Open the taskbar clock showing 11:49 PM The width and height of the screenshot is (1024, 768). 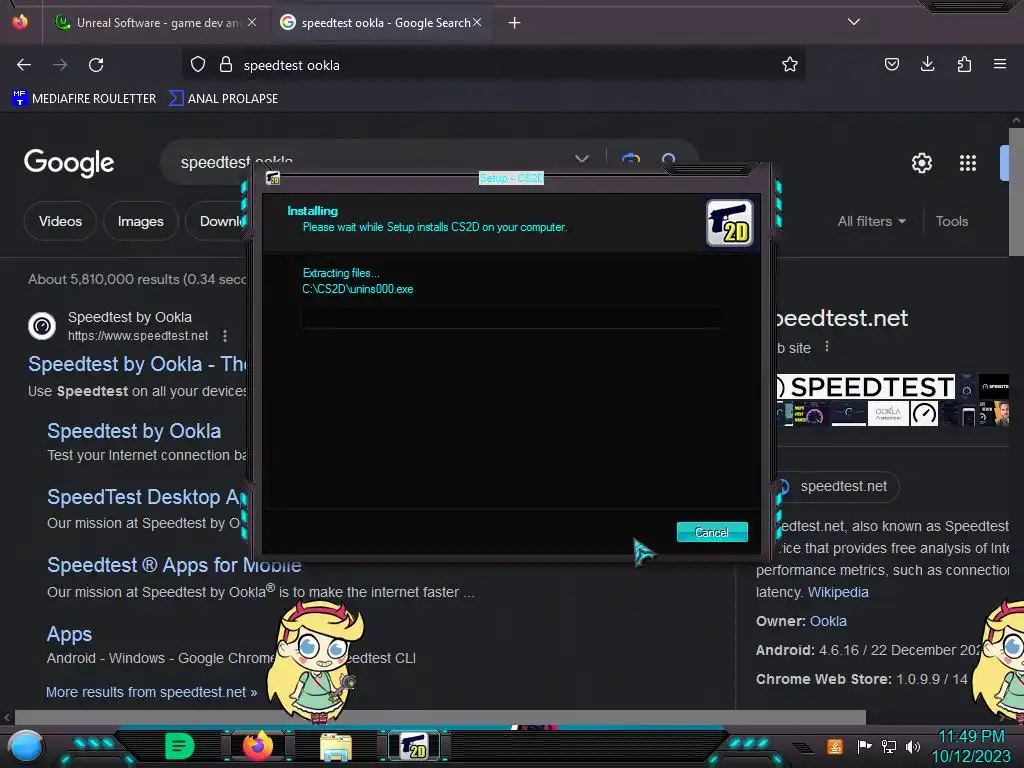pos(971,746)
